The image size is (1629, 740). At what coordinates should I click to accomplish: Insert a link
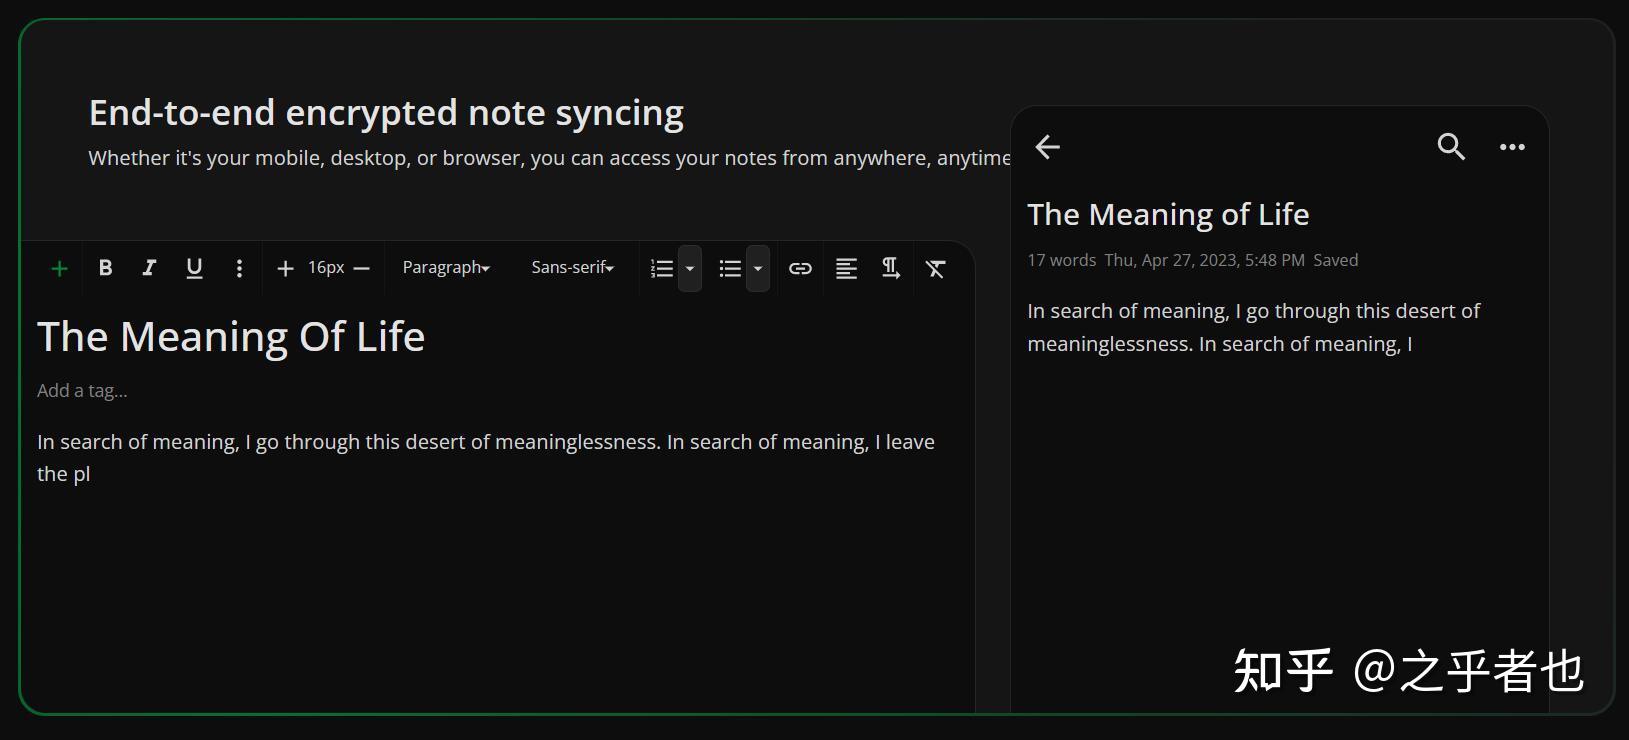coord(800,268)
